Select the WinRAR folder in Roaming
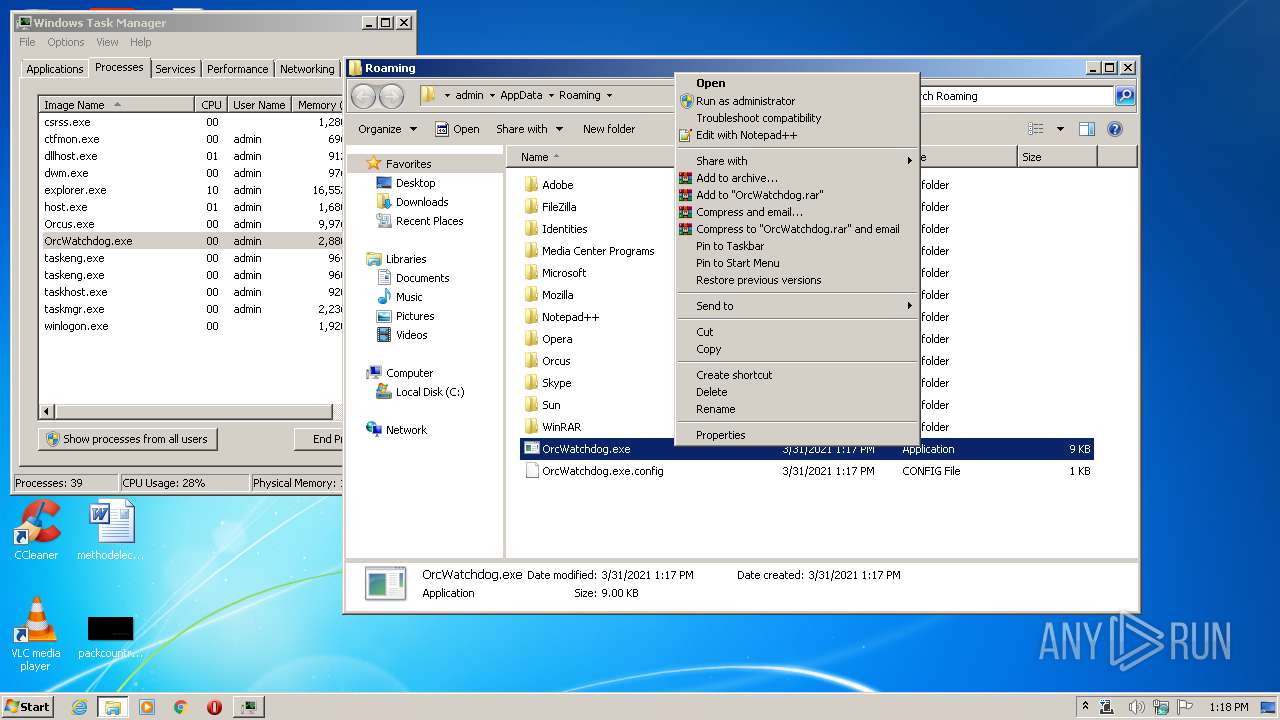 pyautogui.click(x=561, y=427)
